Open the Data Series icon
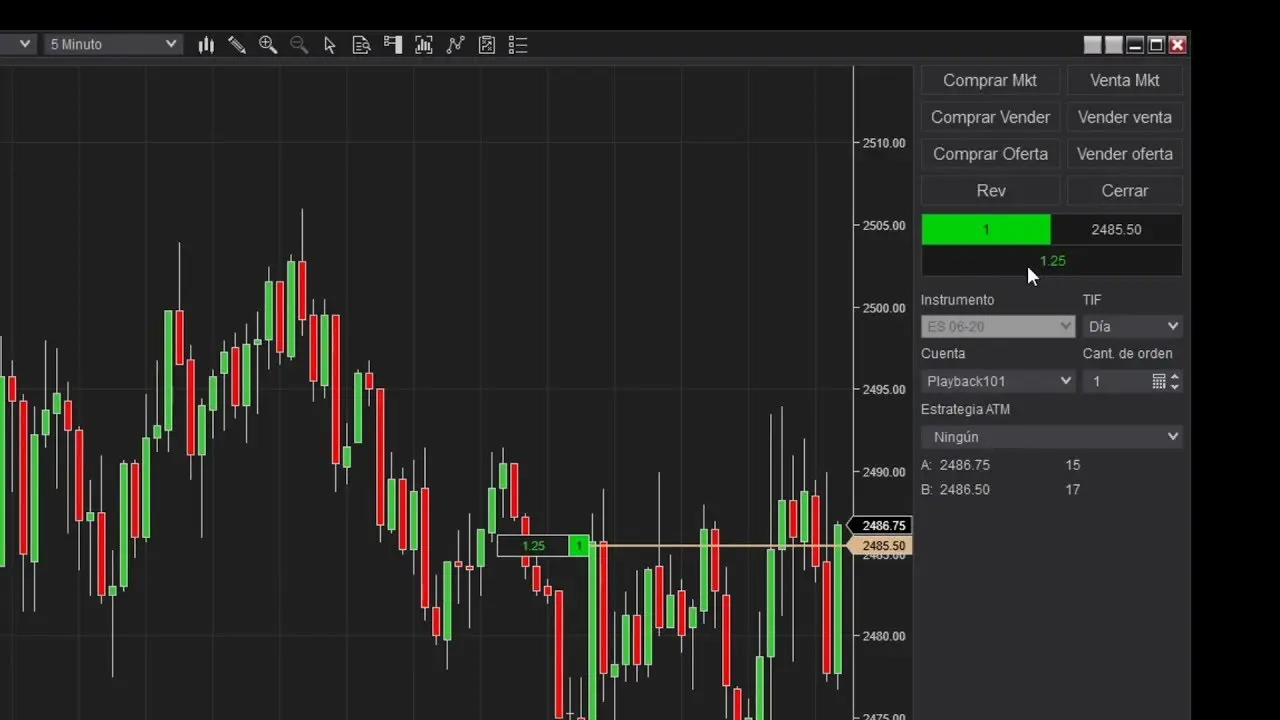 coord(424,45)
